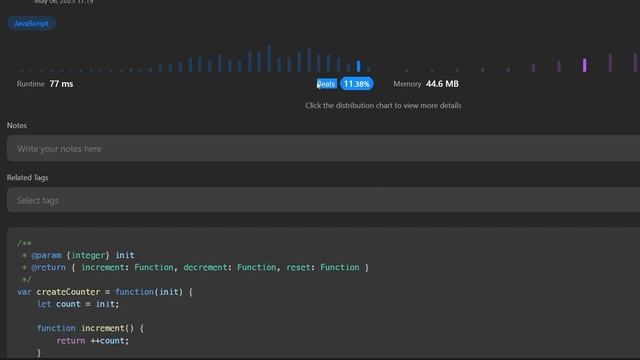Click the highlighted Beats label
Image resolution: width=640 pixels, height=360 pixels.
327,84
